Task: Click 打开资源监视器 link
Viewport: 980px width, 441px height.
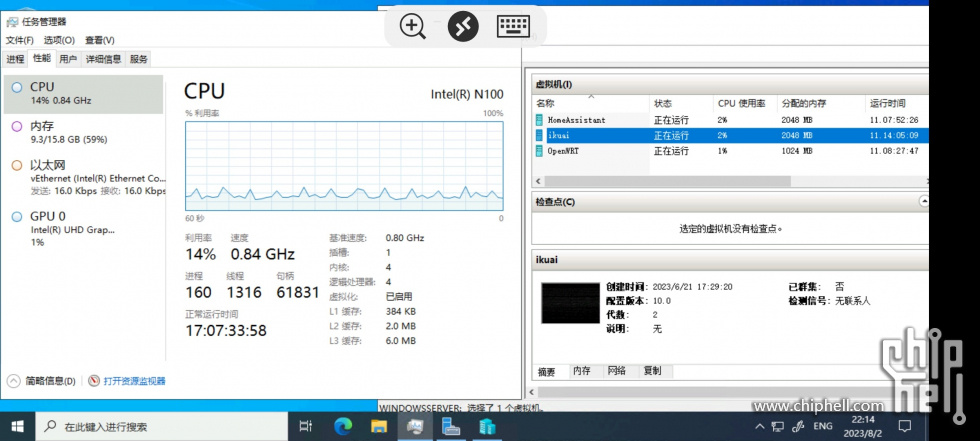Action: (134, 380)
